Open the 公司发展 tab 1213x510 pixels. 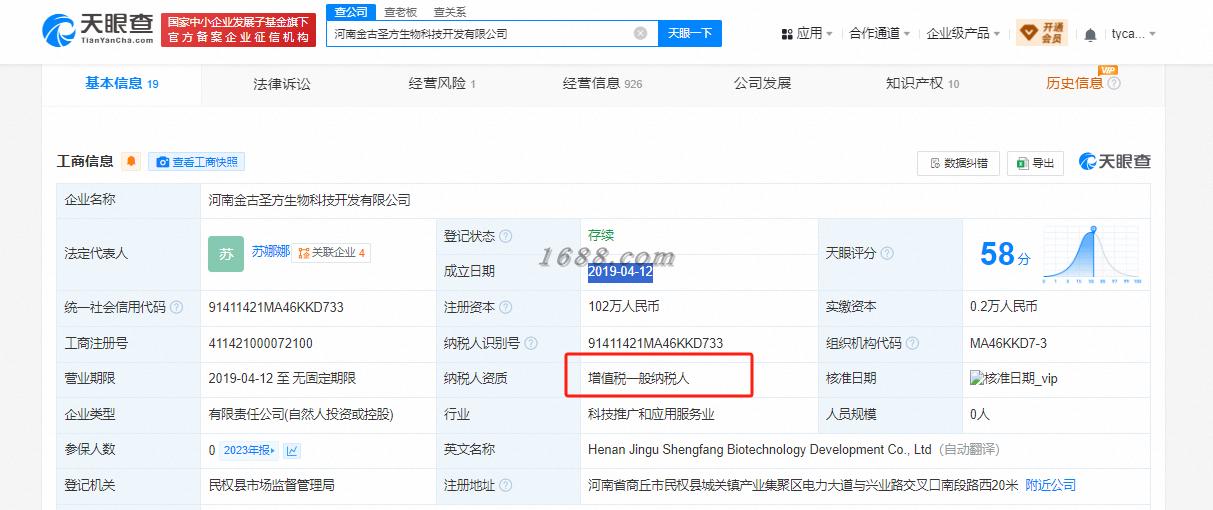point(762,84)
